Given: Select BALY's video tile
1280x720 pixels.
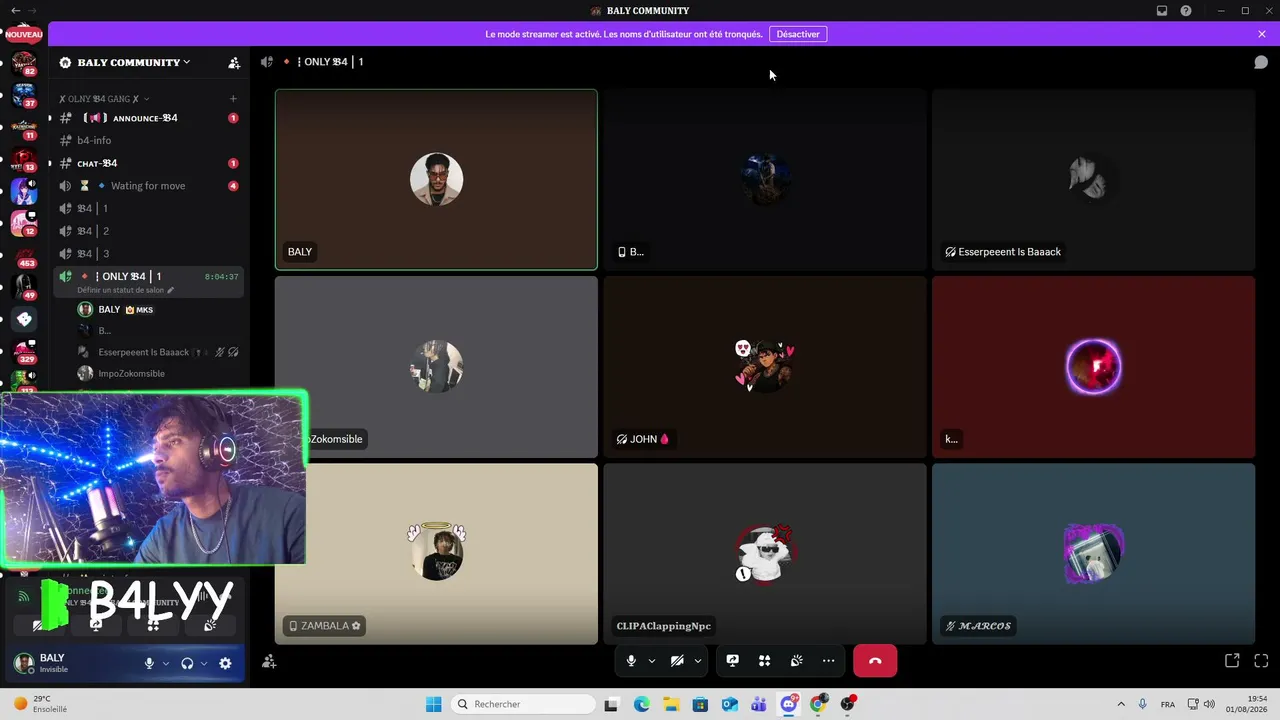Looking at the screenshot, I should (x=436, y=180).
